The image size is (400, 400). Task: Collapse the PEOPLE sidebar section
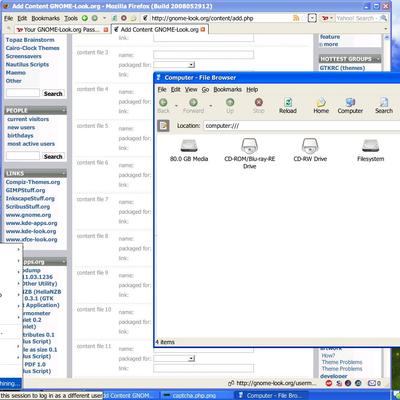(x=63, y=110)
